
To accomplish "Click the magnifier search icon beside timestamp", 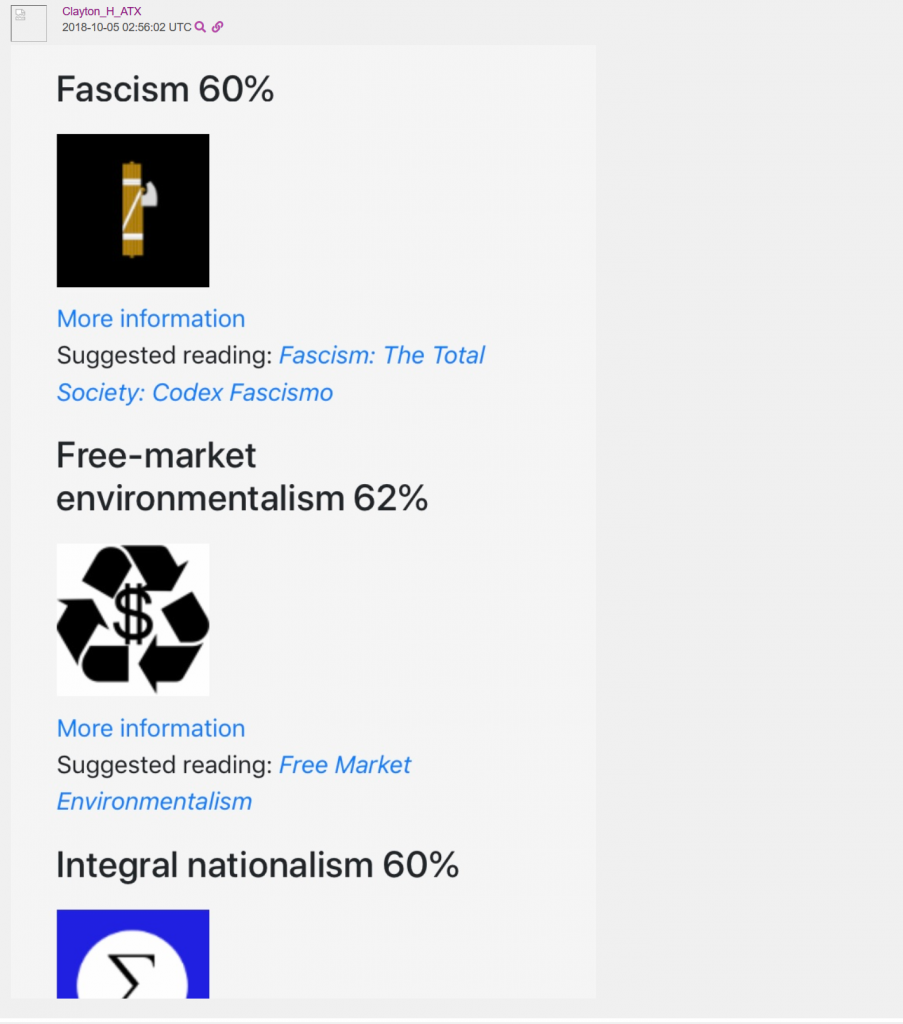I will click(x=200, y=27).
